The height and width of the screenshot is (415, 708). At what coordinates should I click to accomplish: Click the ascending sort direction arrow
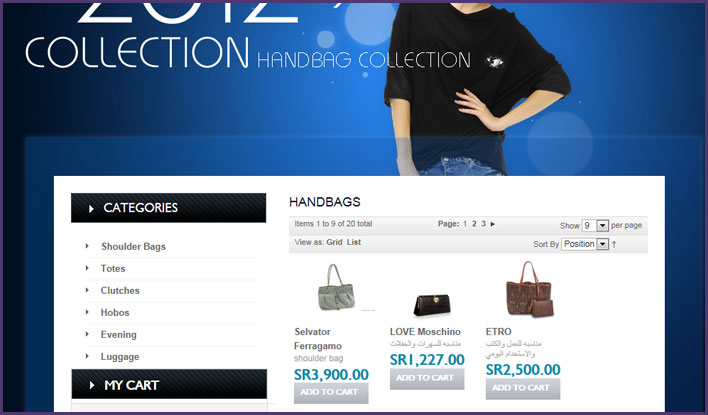click(614, 244)
